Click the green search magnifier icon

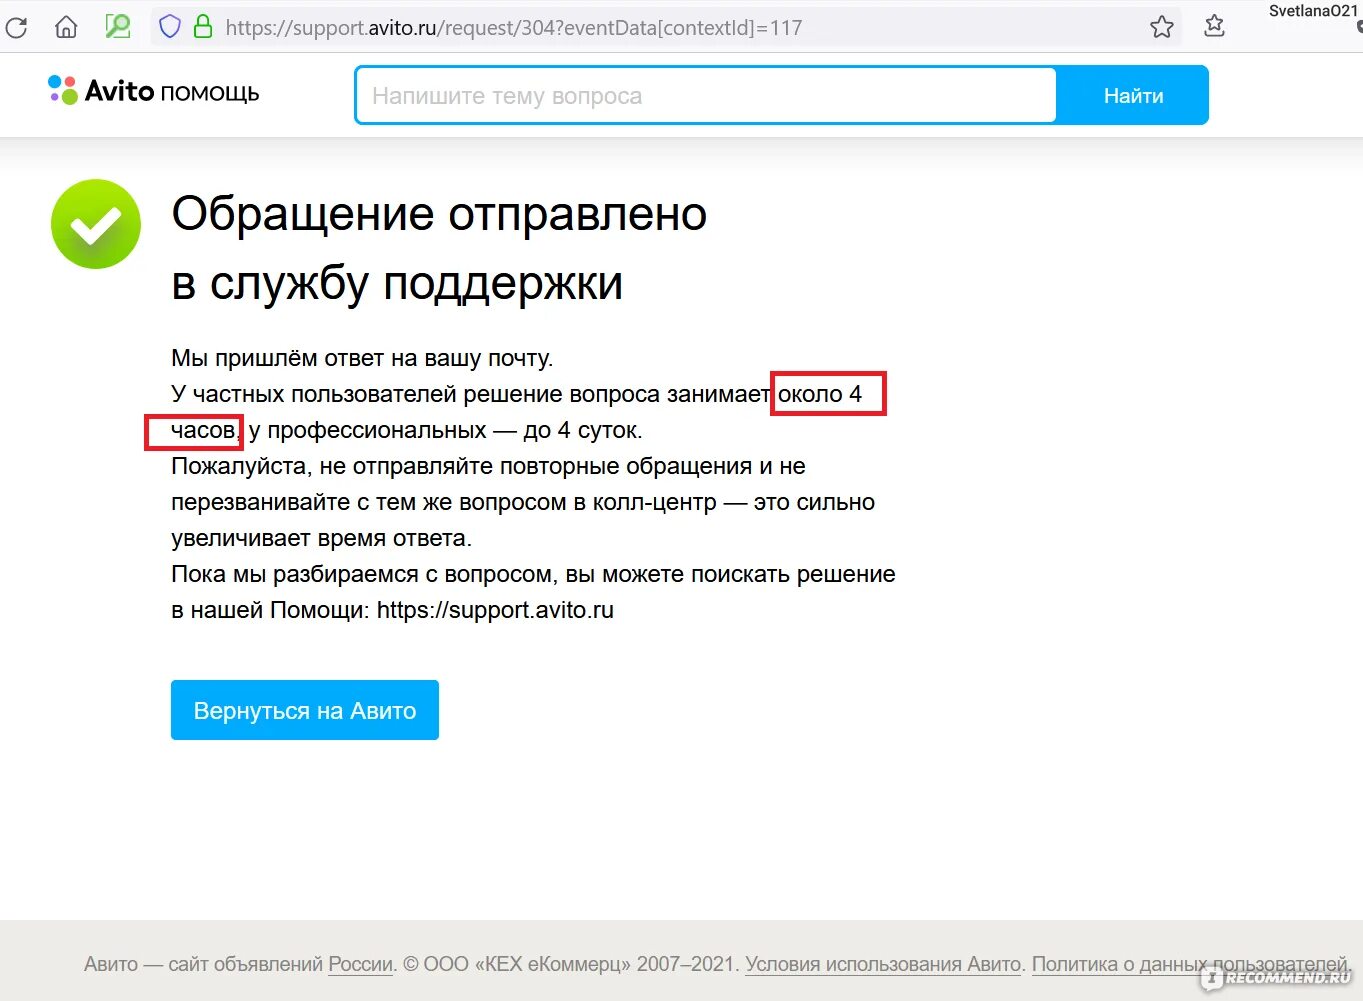(118, 26)
